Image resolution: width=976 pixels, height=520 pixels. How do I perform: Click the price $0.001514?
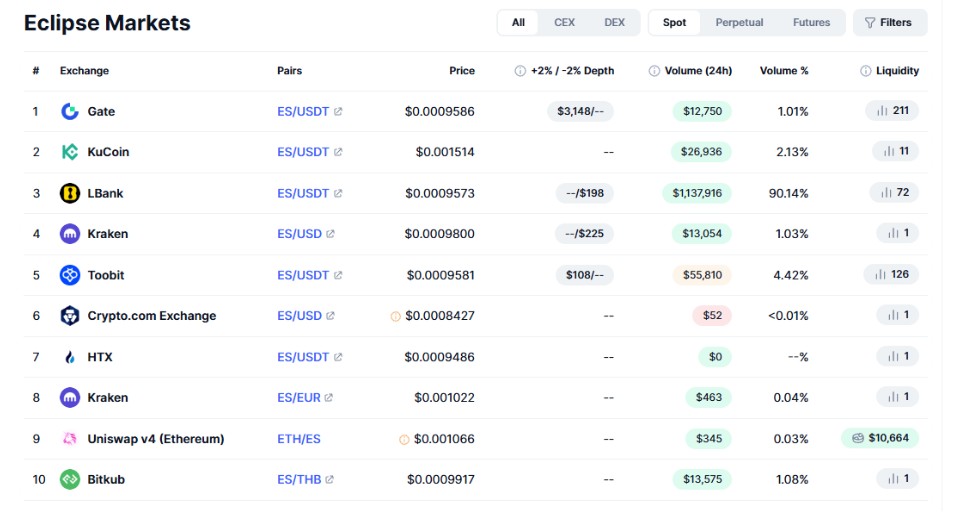tap(445, 152)
